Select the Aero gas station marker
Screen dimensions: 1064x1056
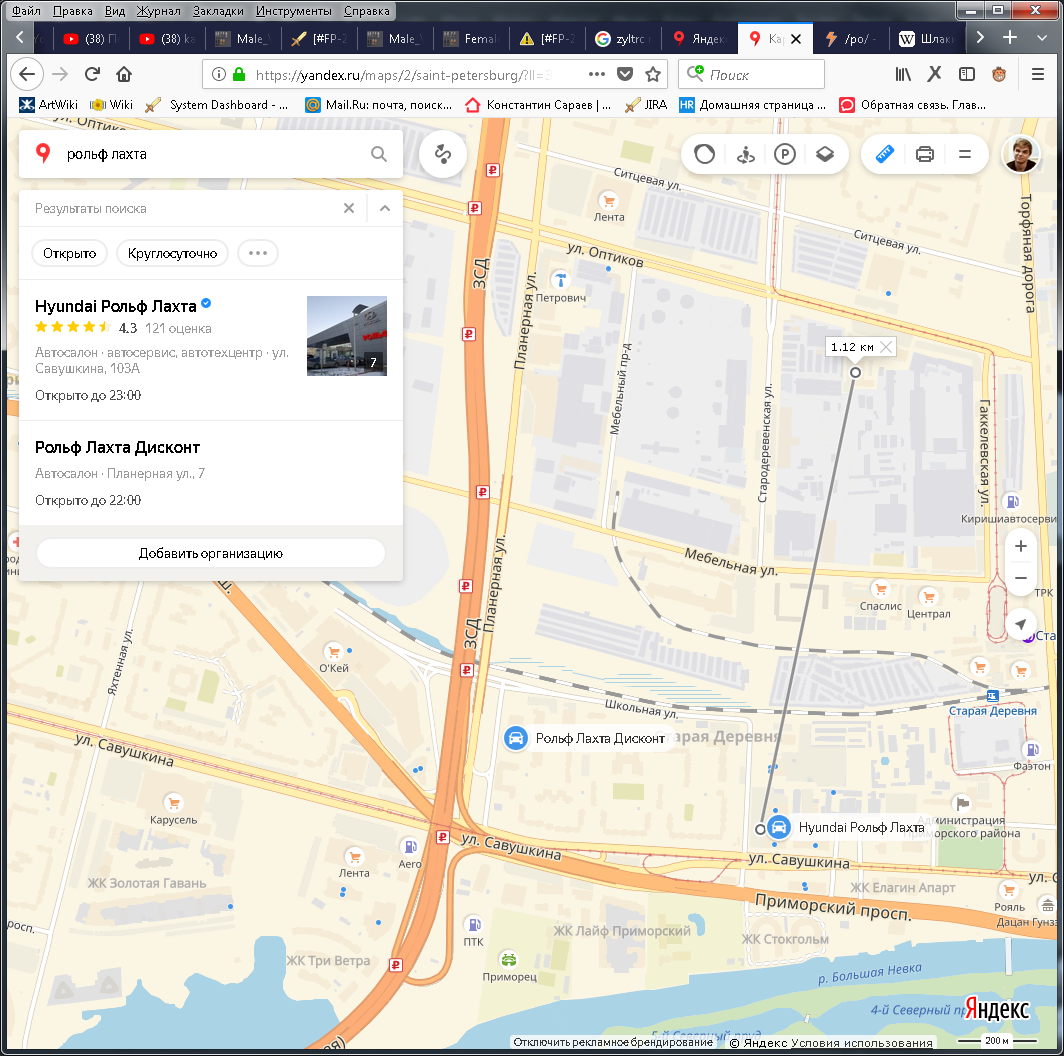tap(409, 846)
